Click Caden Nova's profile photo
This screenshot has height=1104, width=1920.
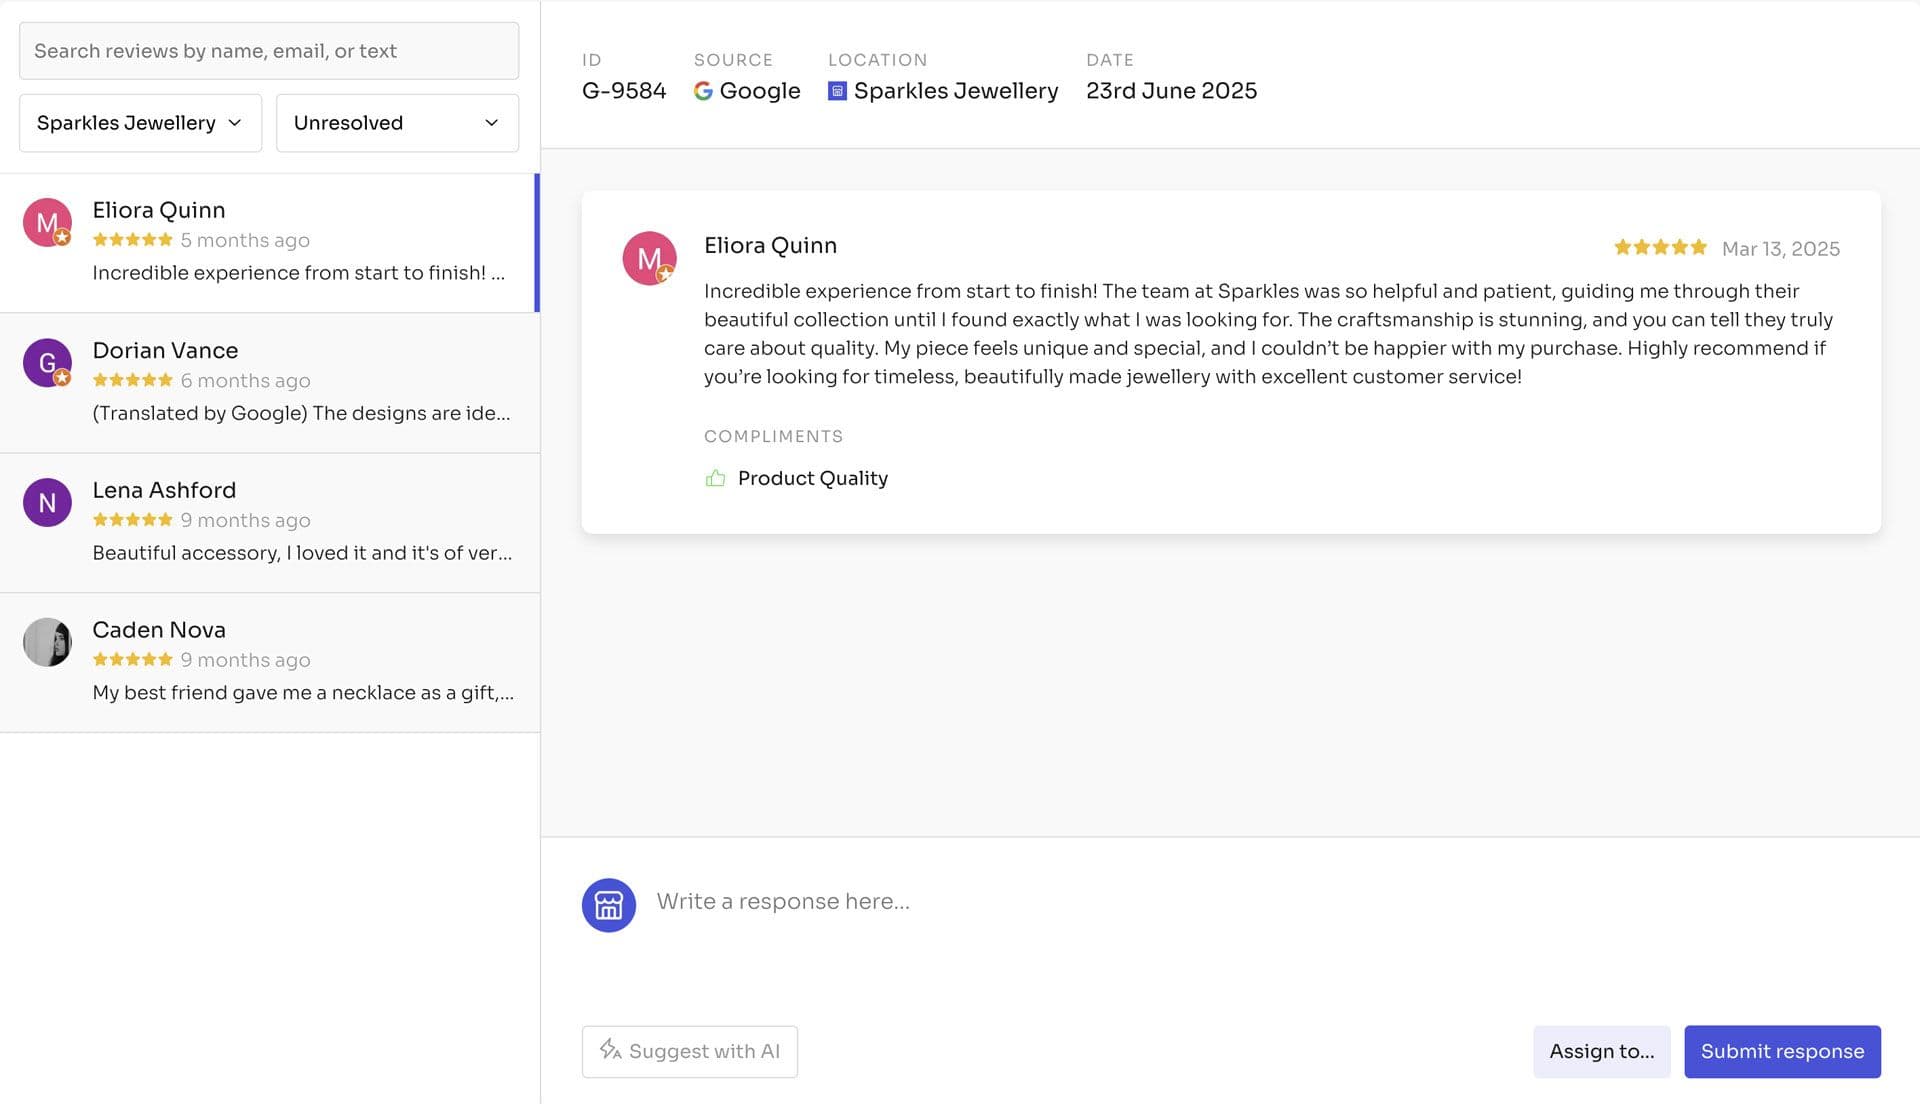47,642
